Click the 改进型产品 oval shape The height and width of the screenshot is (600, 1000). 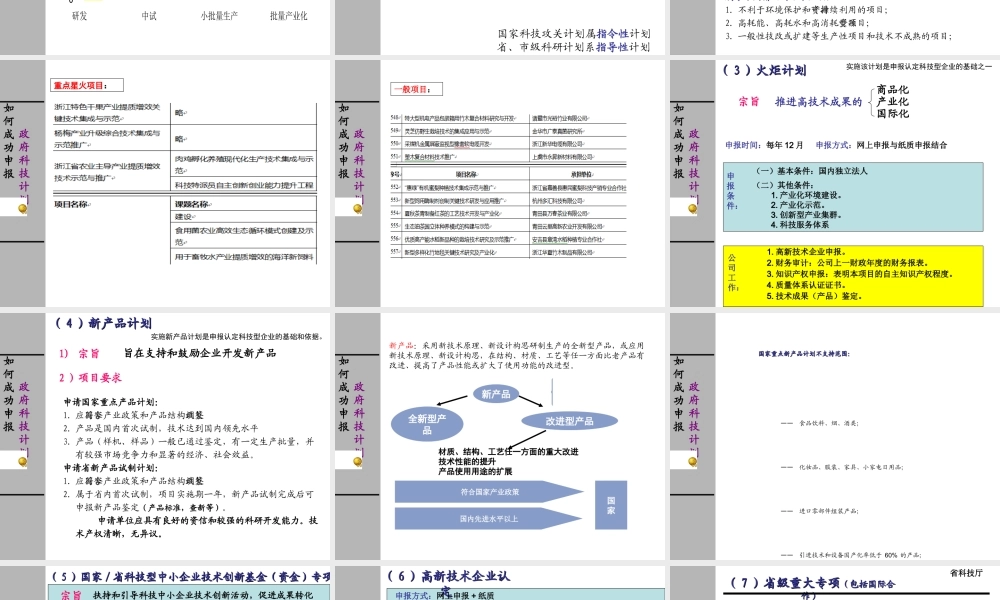coord(570,421)
